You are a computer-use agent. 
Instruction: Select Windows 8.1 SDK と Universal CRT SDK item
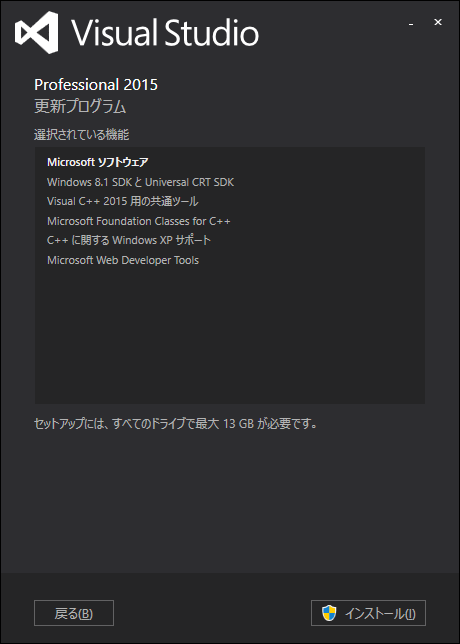click(140, 182)
